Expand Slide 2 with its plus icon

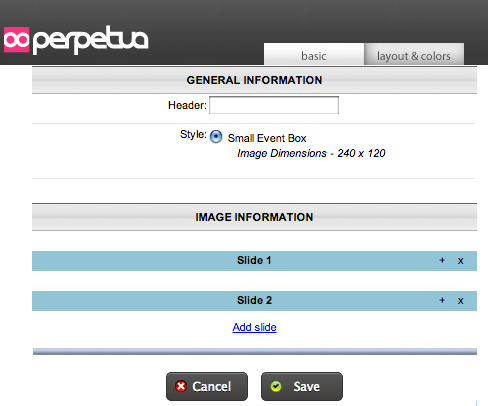(442, 300)
